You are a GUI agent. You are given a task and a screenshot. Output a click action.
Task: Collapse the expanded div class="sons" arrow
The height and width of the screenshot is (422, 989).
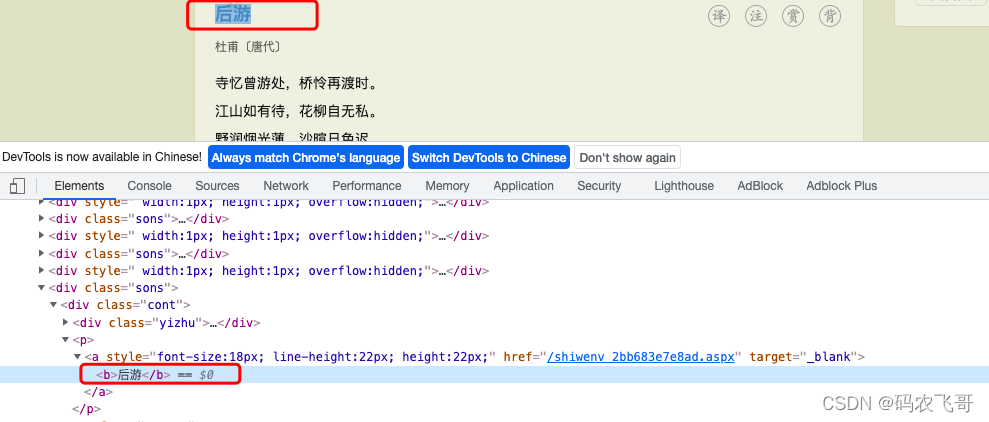click(x=42, y=288)
